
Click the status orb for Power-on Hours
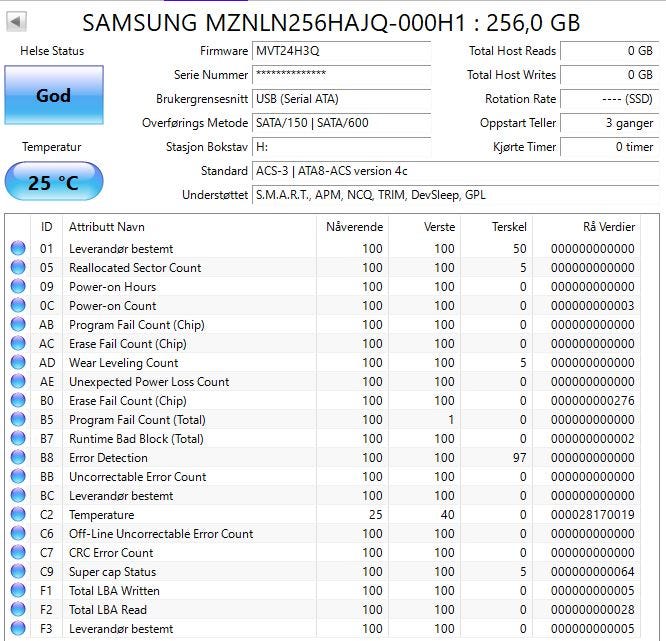point(18,286)
